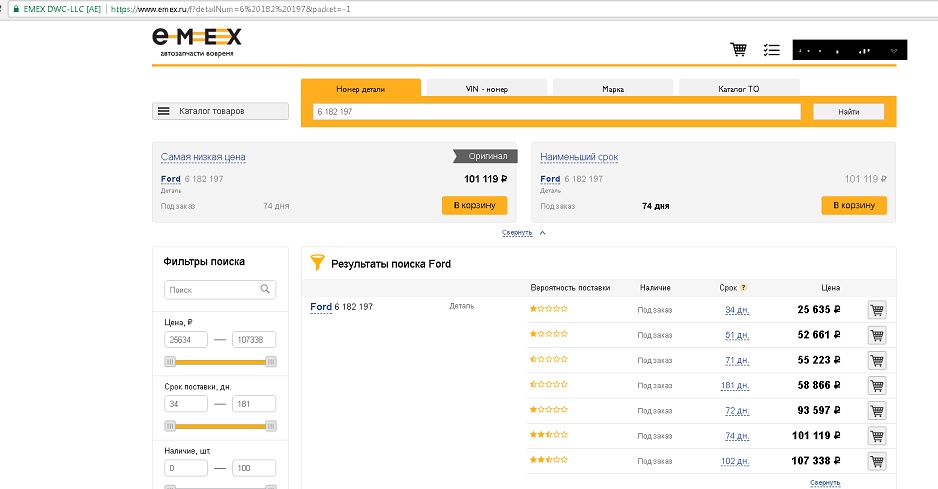Switch to the Каталог ТО tab
The image size is (938, 489).
(739, 89)
